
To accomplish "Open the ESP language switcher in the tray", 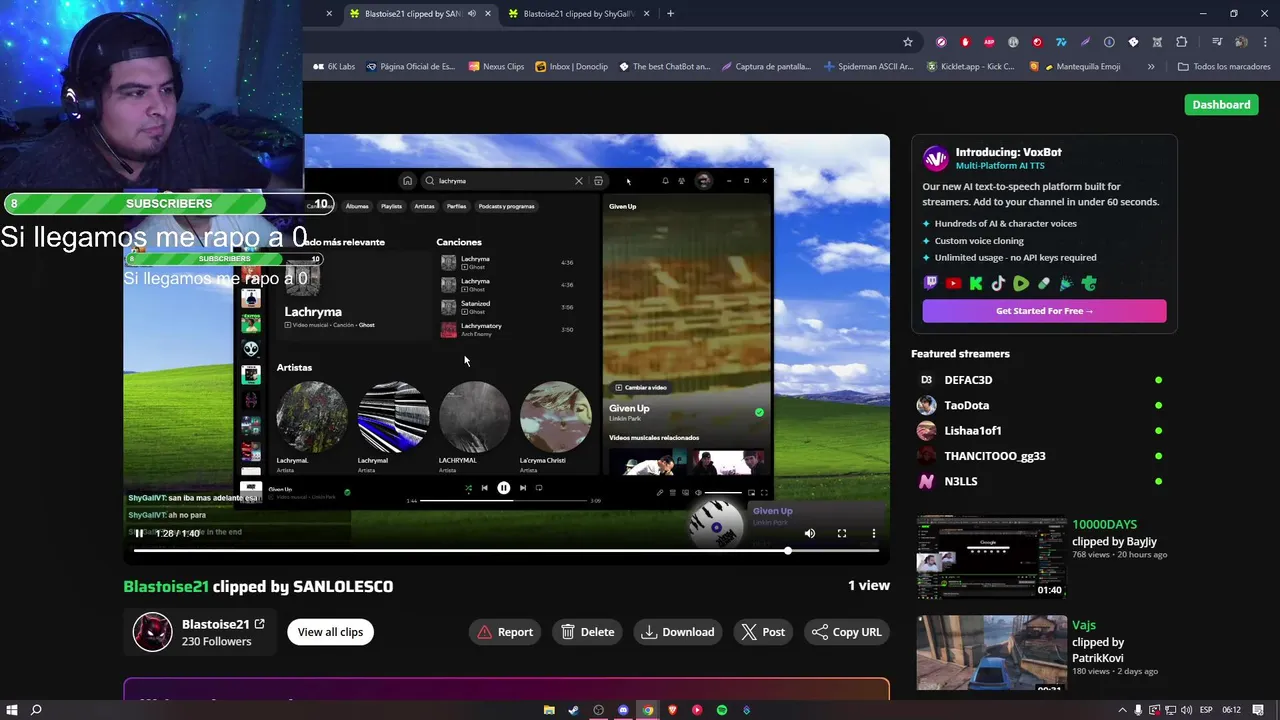I will tap(1206, 710).
